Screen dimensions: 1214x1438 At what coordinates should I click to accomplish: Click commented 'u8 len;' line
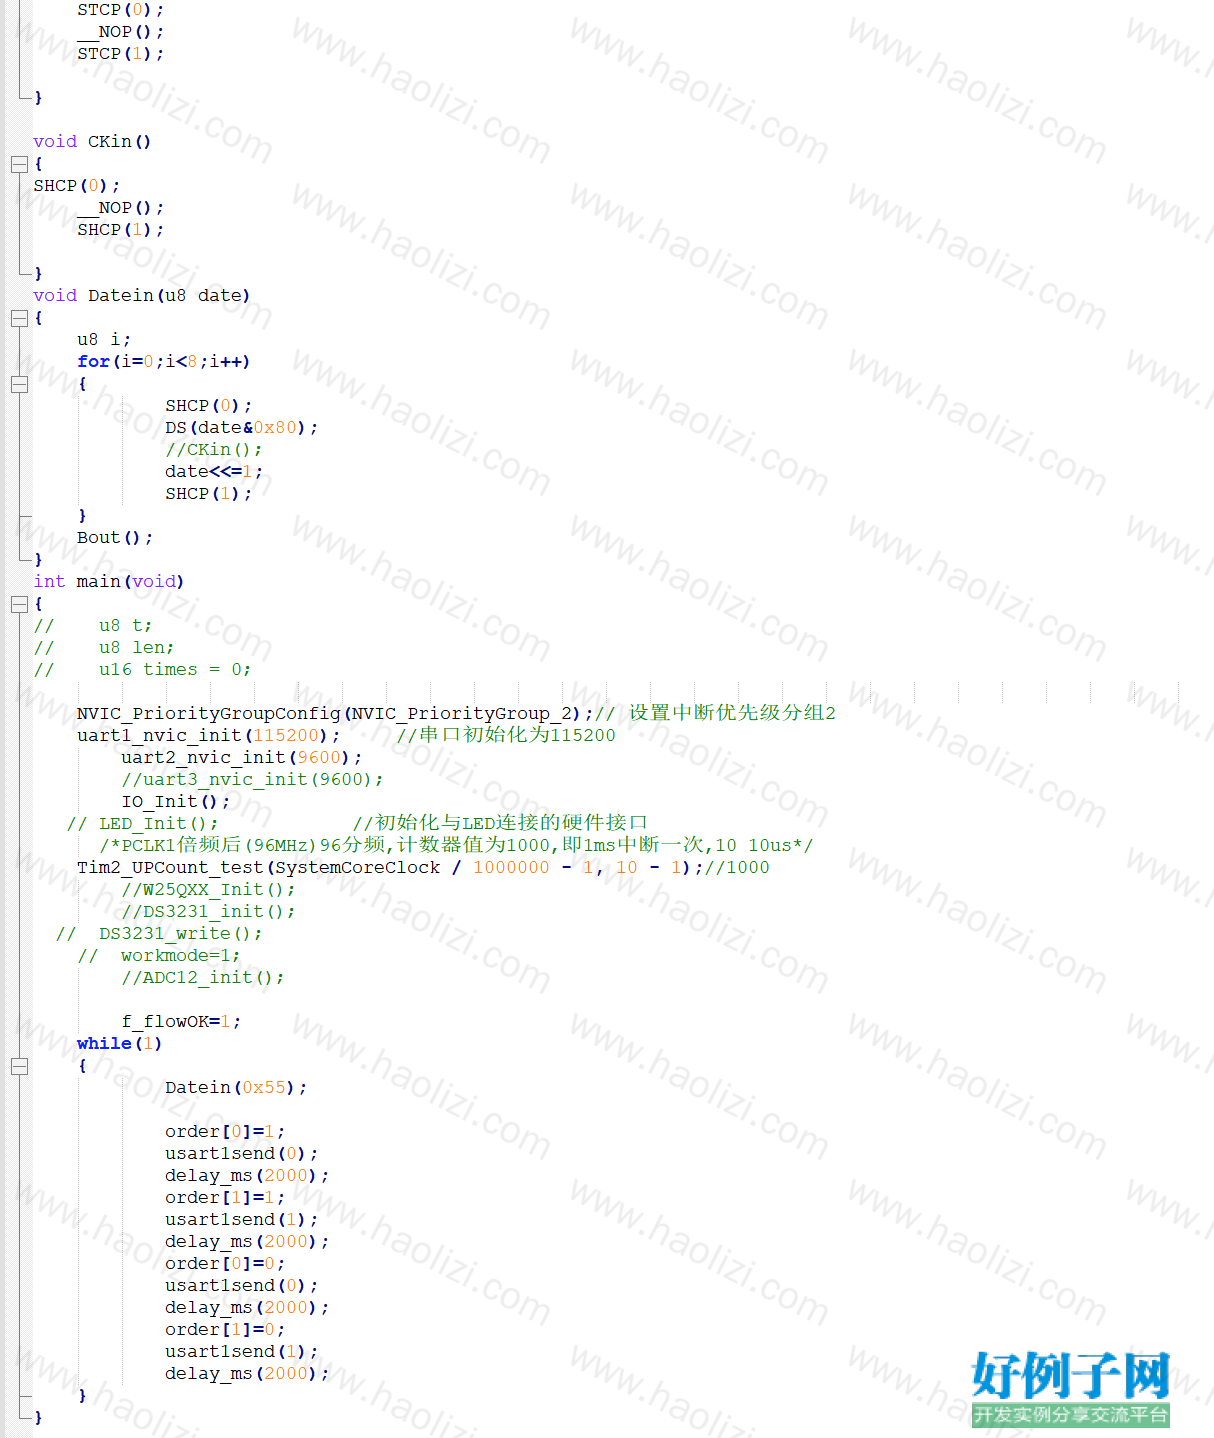[x=103, y=648]
